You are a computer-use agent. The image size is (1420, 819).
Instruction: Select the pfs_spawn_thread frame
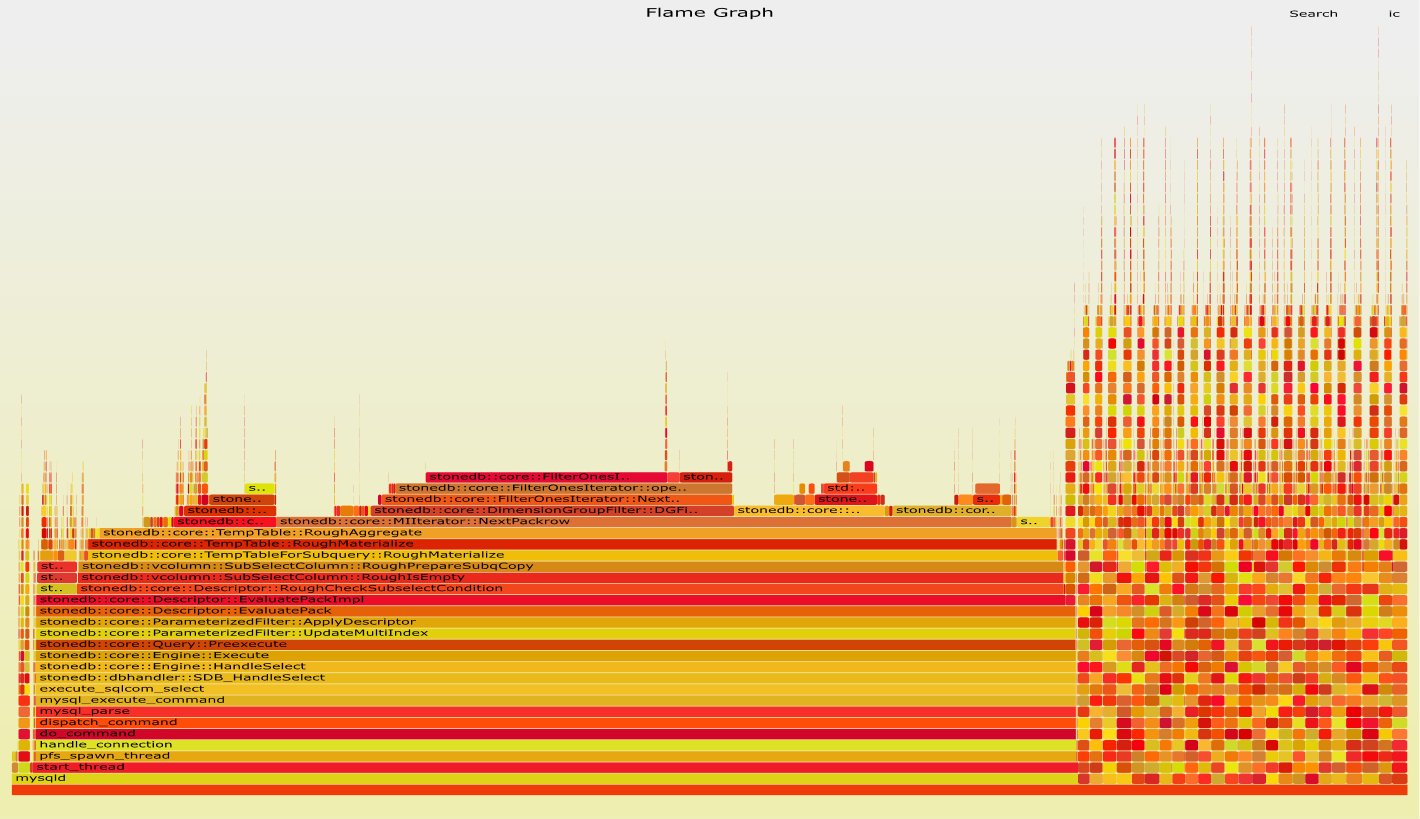[x=556, y=756]
